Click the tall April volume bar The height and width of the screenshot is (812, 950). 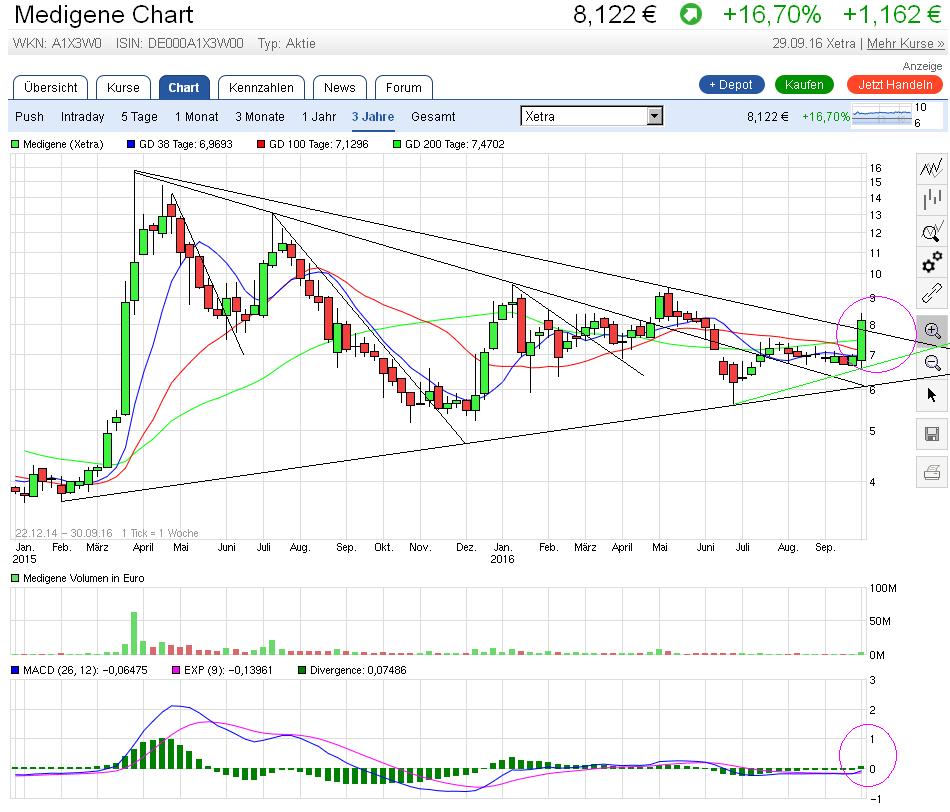pos(134,633)
